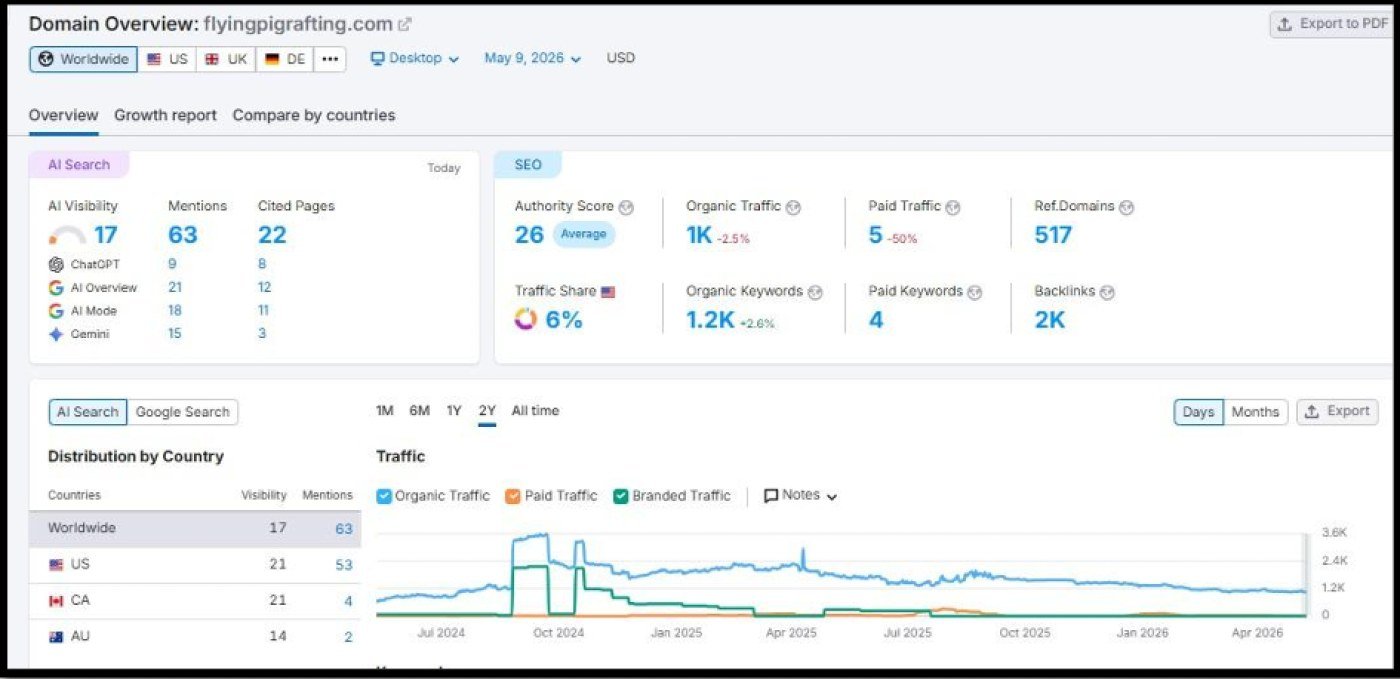Screen dimensions: 1400x679
Task: Select the Worldwide region filter
Action: pyautogui.click(x=84, y=59)
